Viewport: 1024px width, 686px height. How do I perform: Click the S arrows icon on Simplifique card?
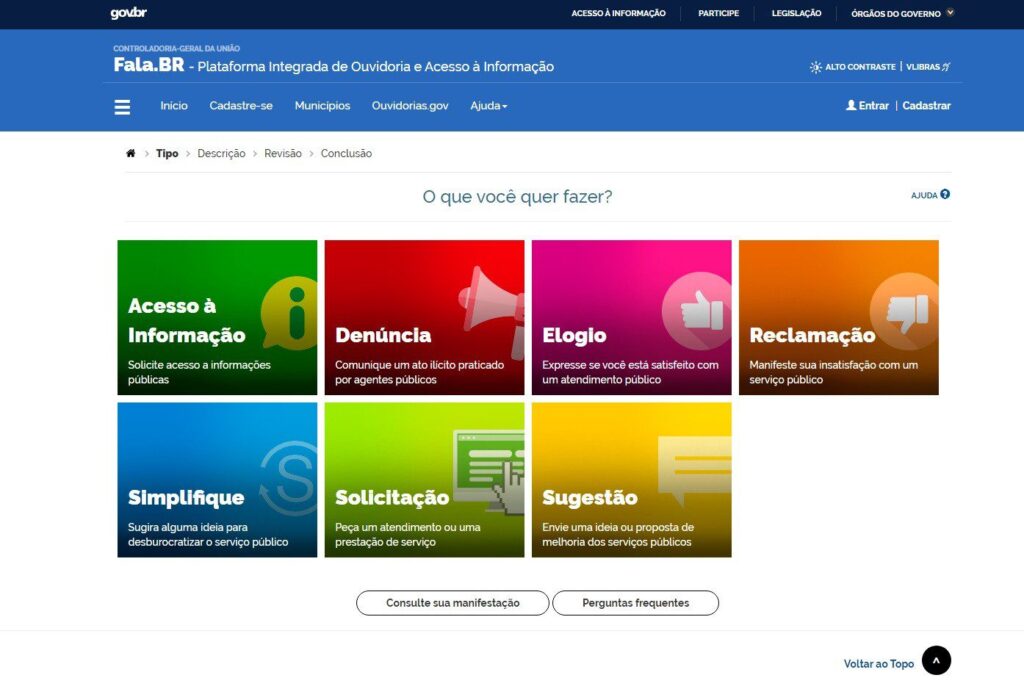point(289,478)
